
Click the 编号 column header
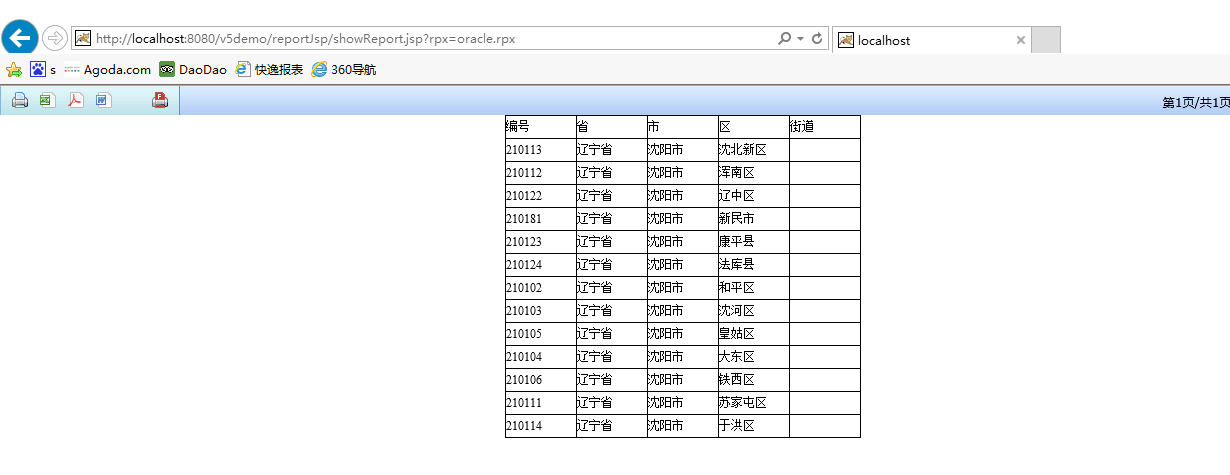[541, 127]
